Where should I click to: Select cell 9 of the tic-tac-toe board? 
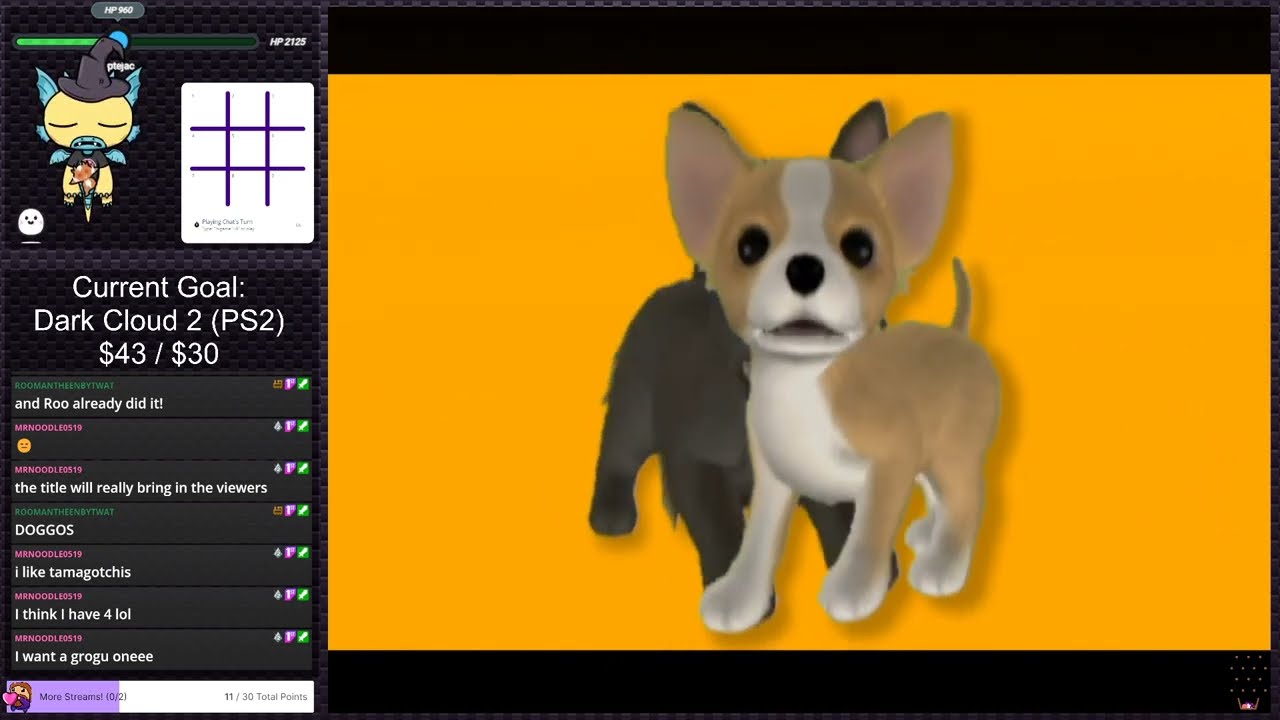pyautogui.click(x=287, y=188)
